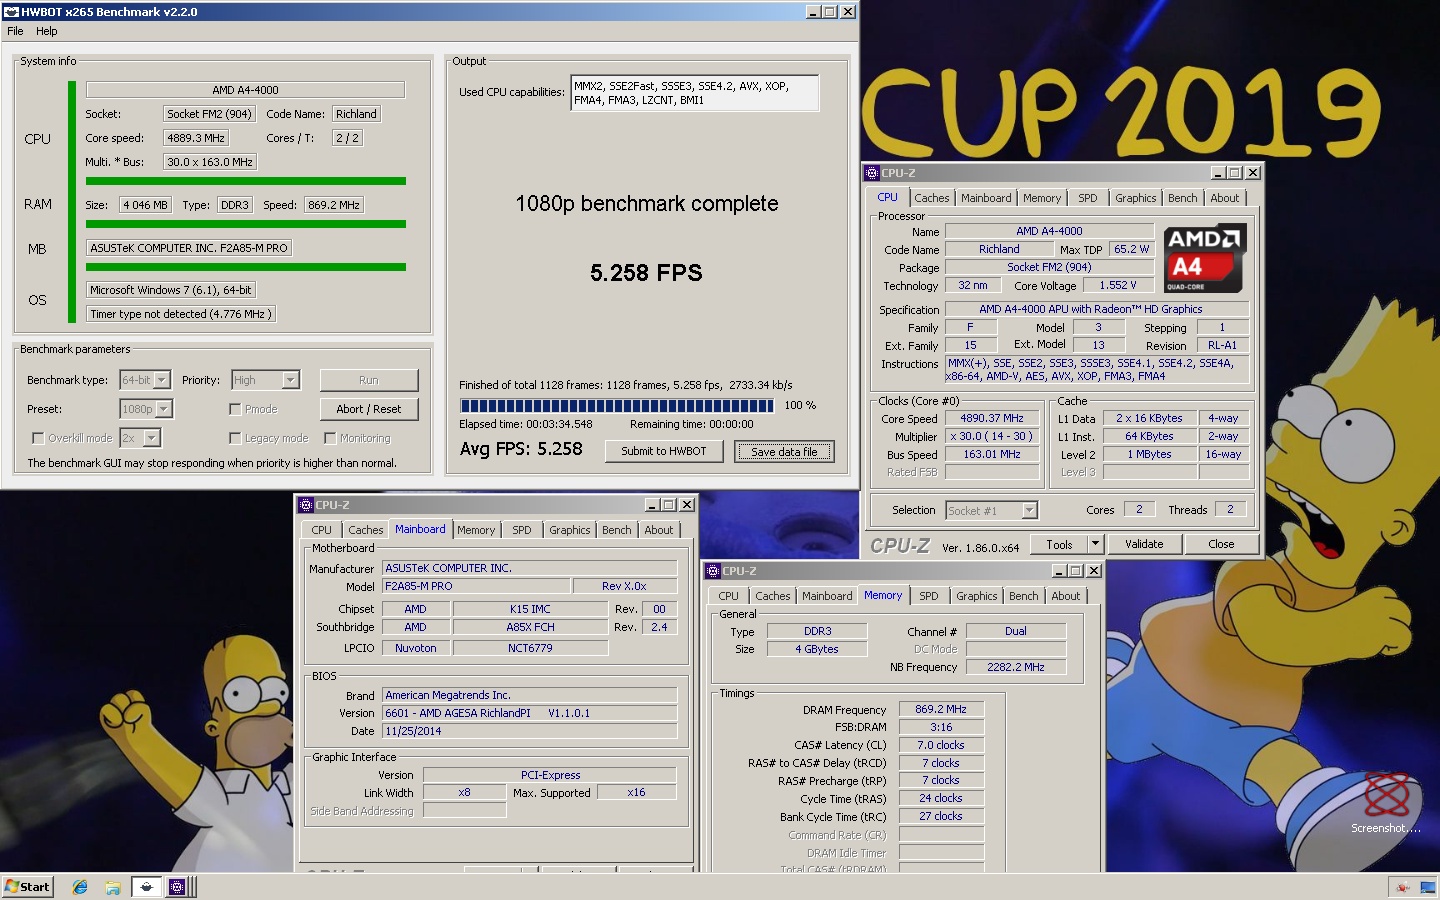This screenshot has width=1440, height=900.
Task: Click the CPU-Z Mainboard window title icon
Action: 306,505
